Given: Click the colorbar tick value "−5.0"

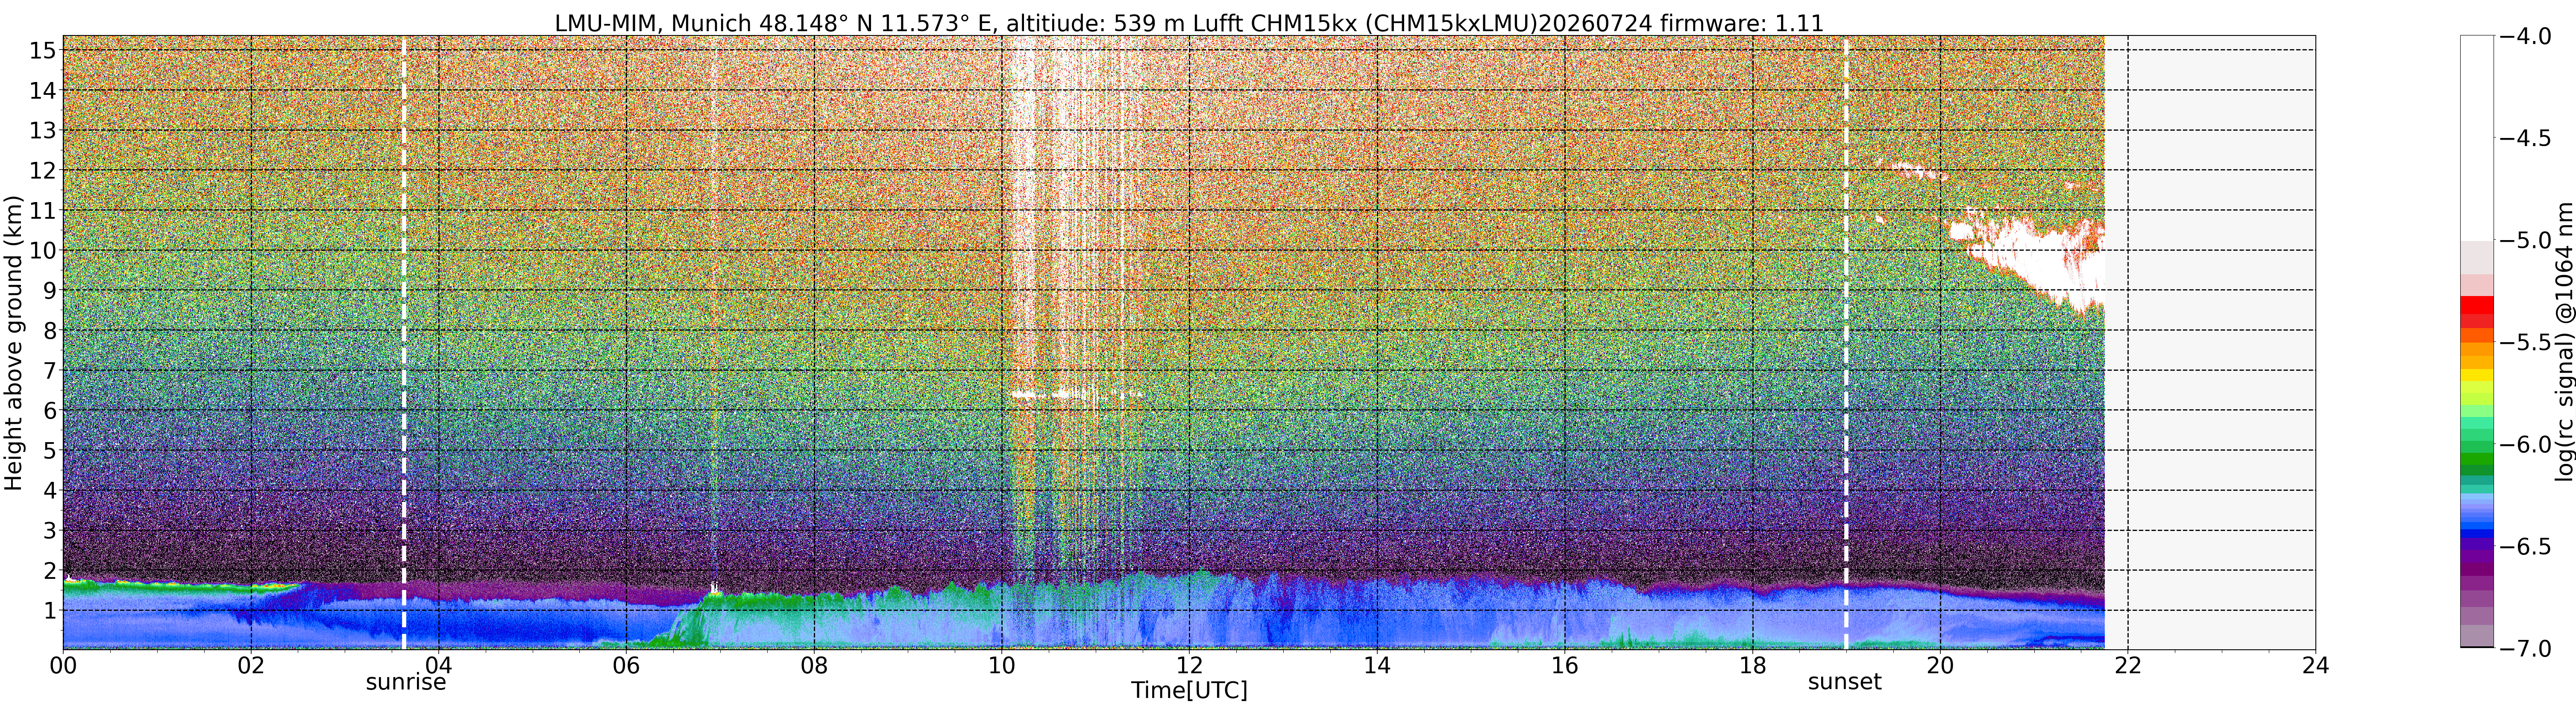Looking at the screenshot, I should coord(2526,240).
